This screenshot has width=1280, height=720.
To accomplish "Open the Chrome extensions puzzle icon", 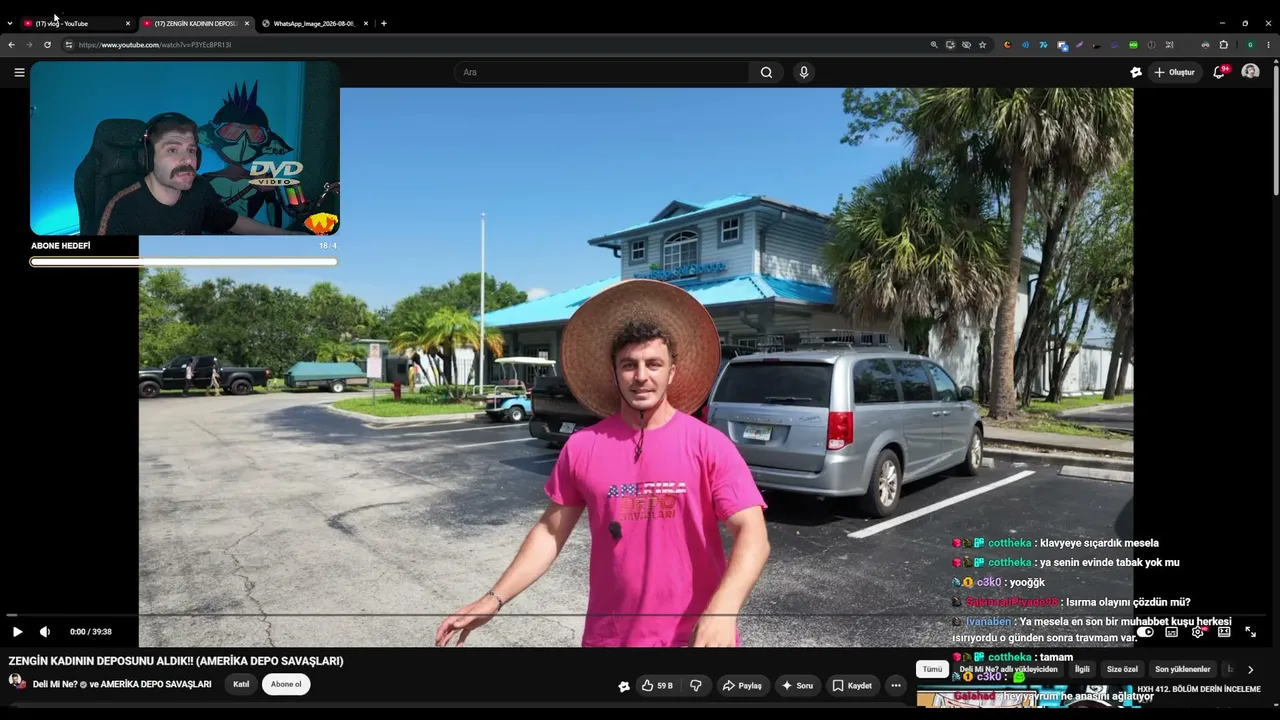I will coord(1223,45).
